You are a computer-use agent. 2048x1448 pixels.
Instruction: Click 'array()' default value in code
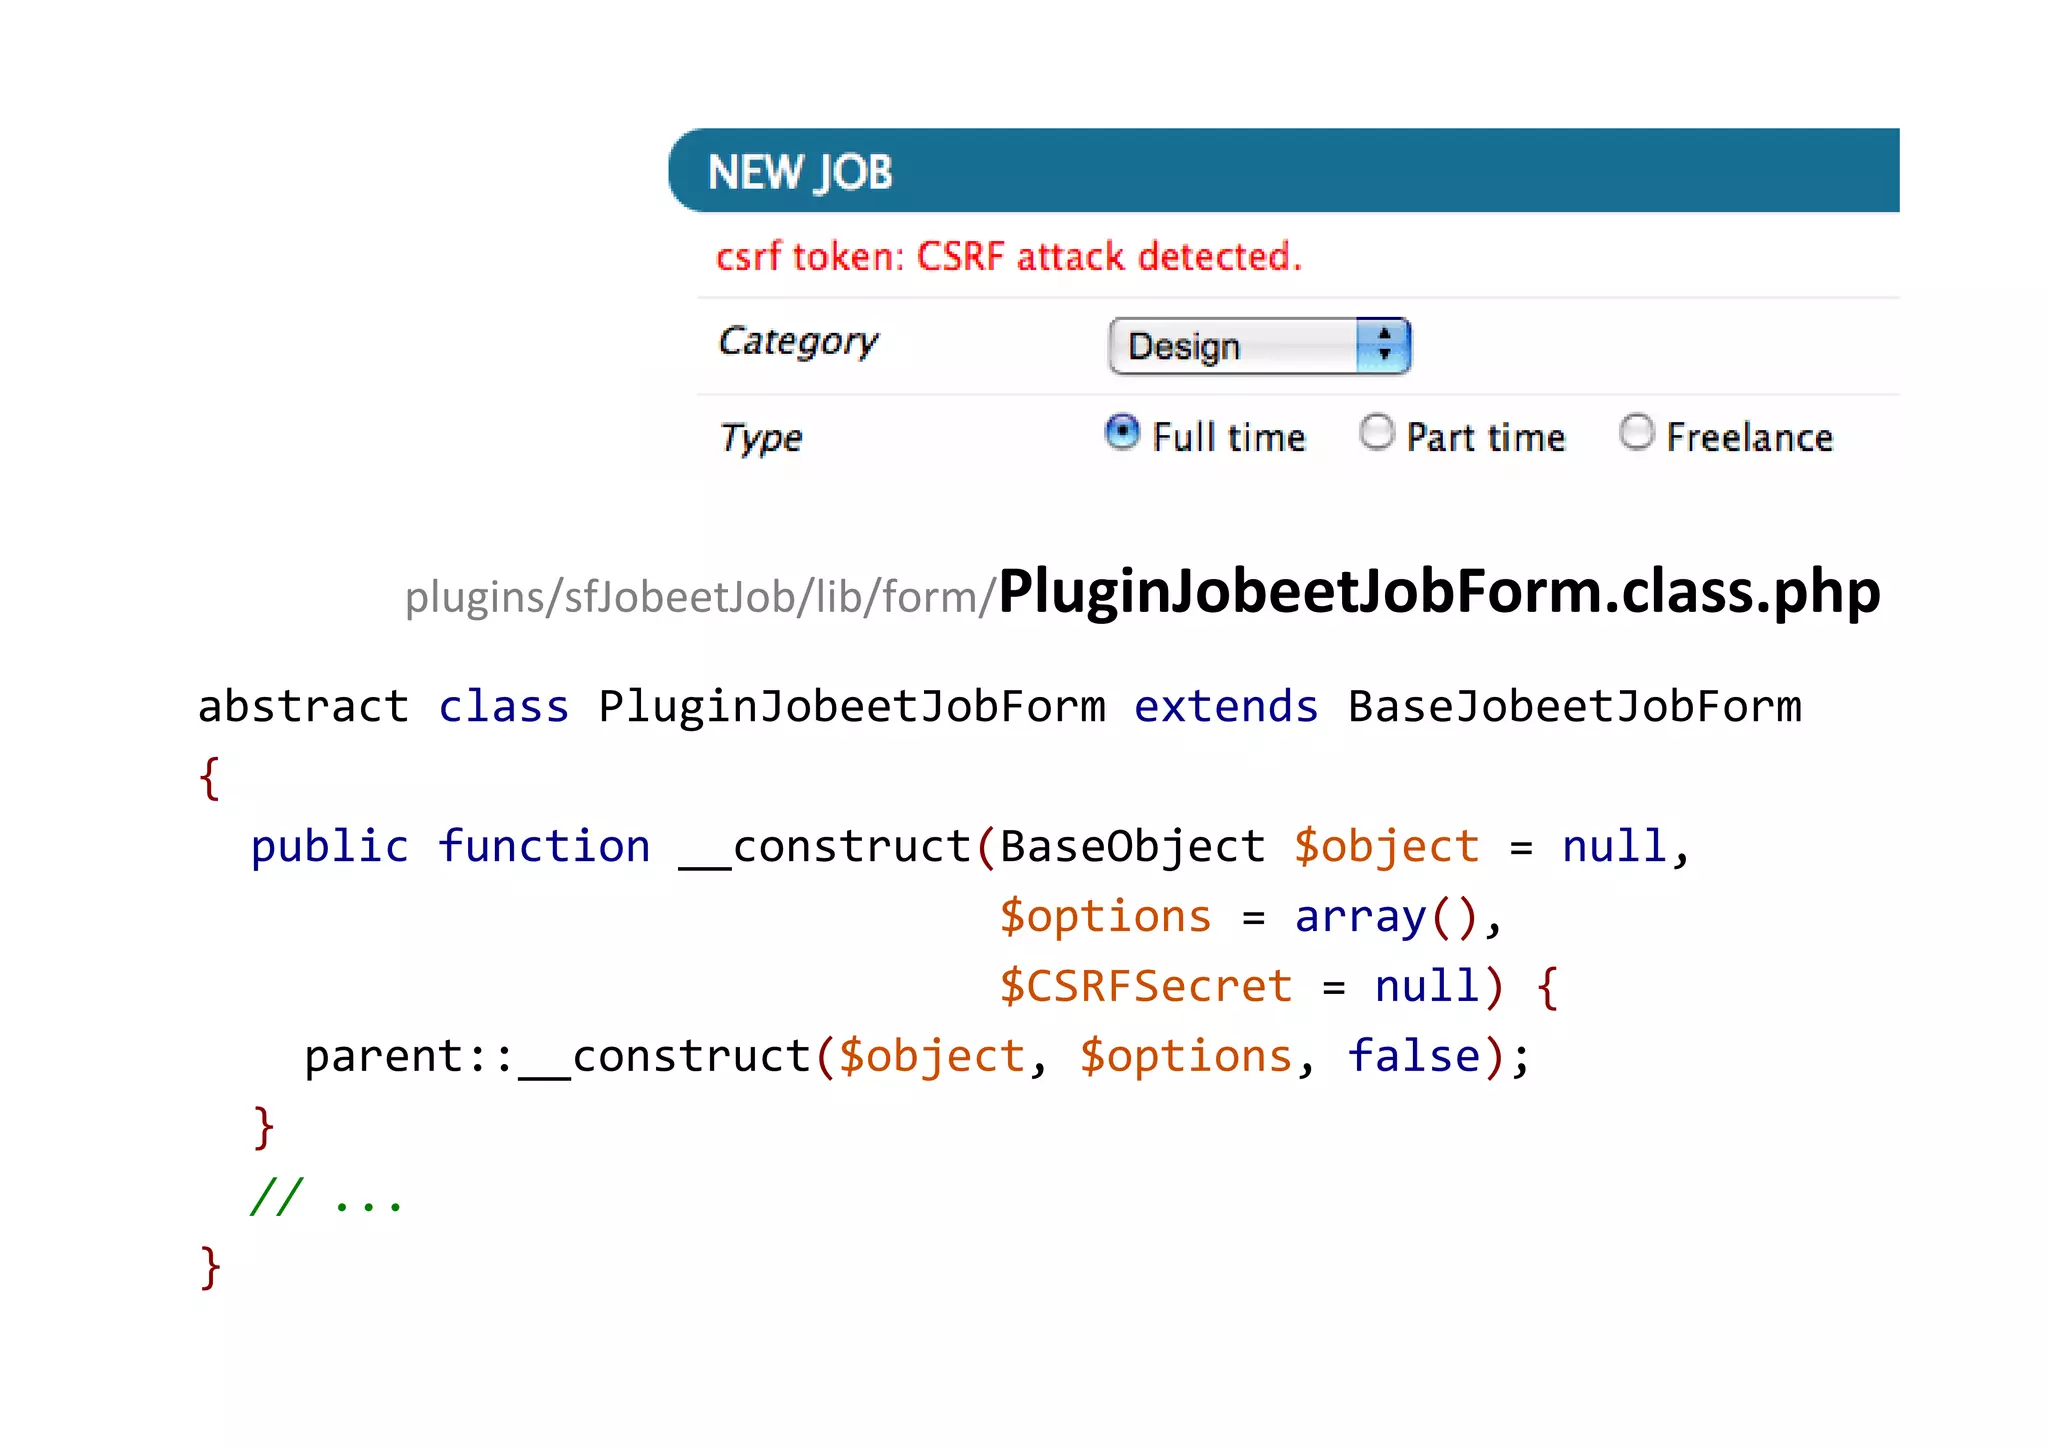click(1386, 917)
